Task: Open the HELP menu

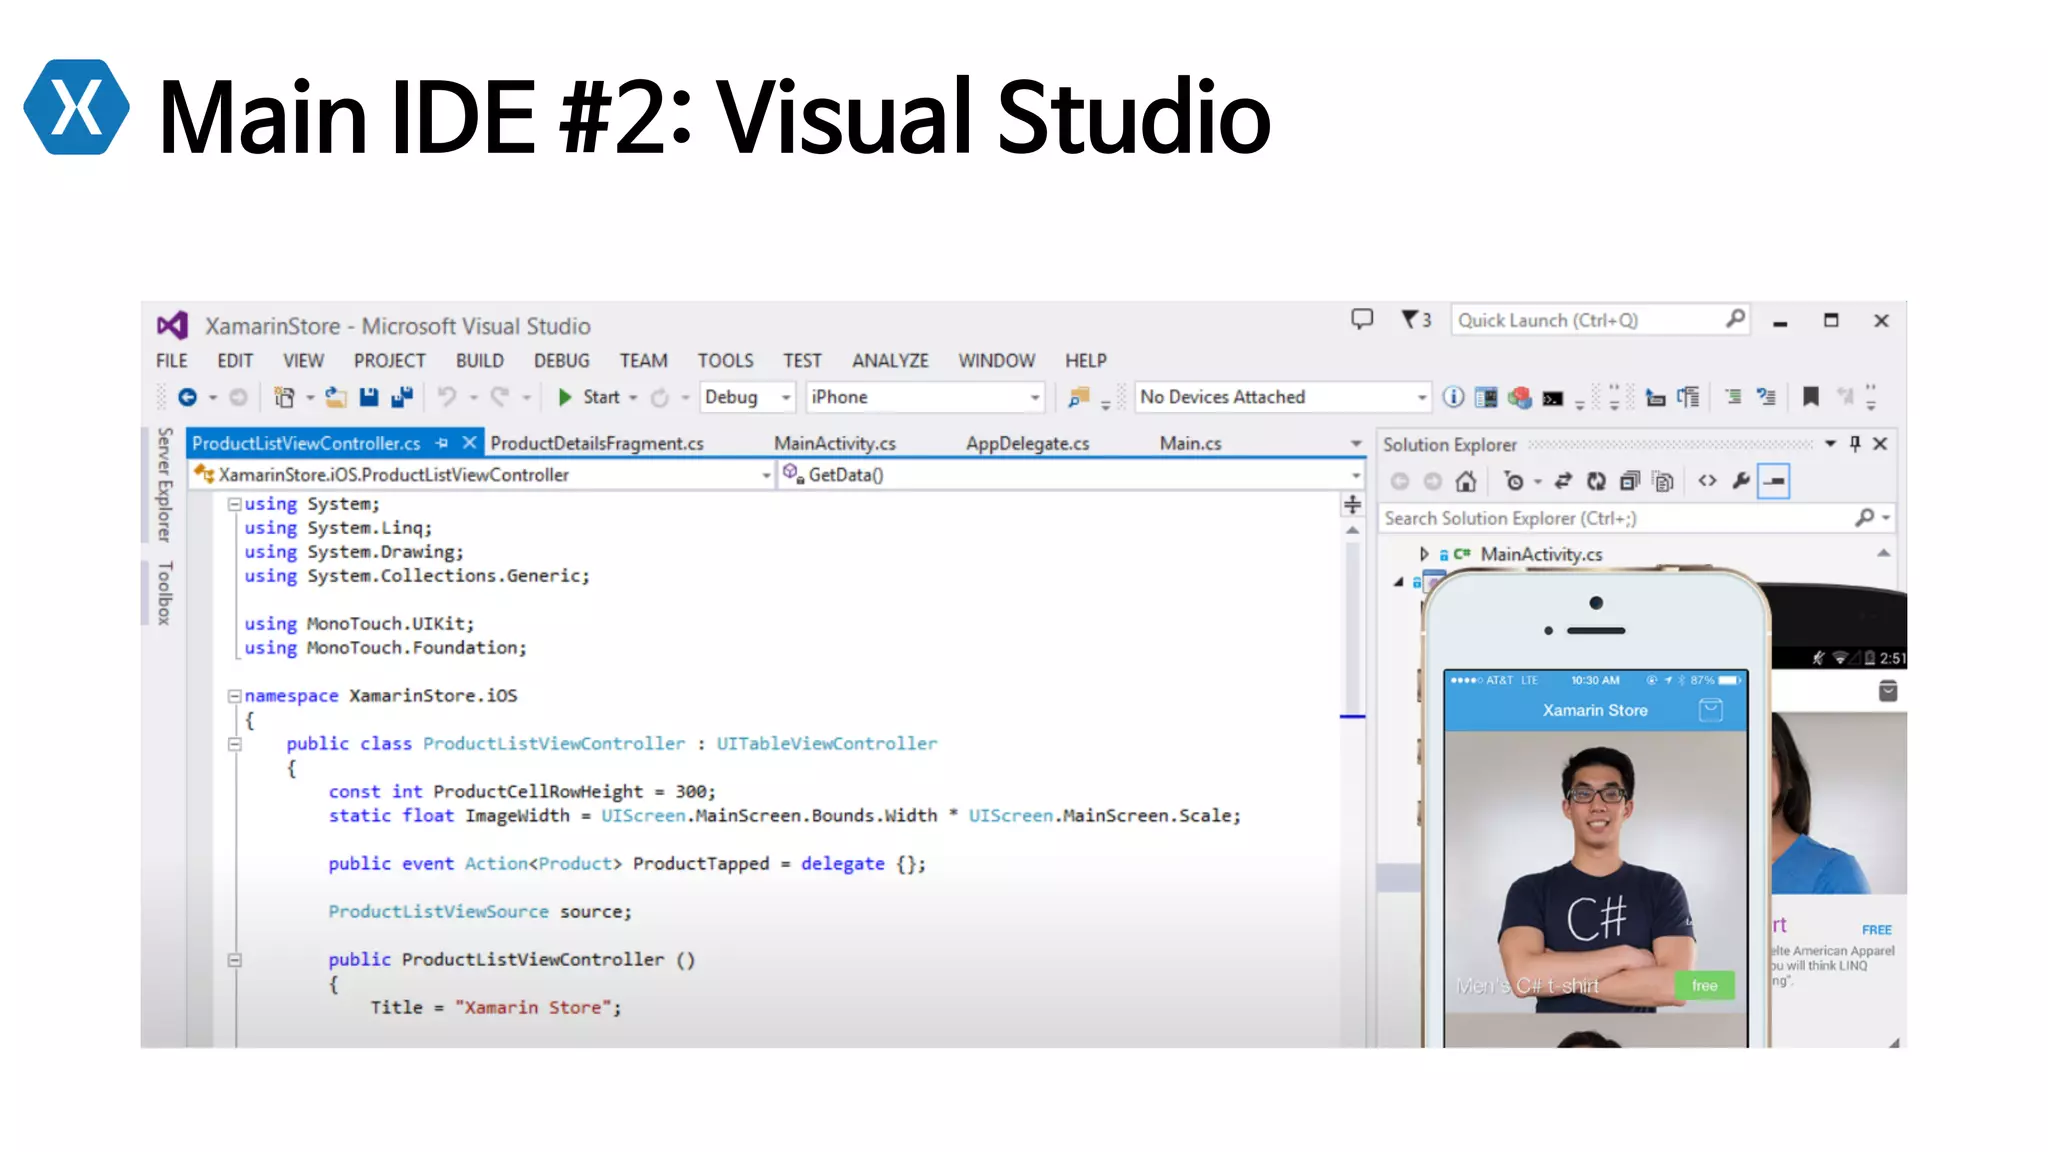Action: point(1085,360)
